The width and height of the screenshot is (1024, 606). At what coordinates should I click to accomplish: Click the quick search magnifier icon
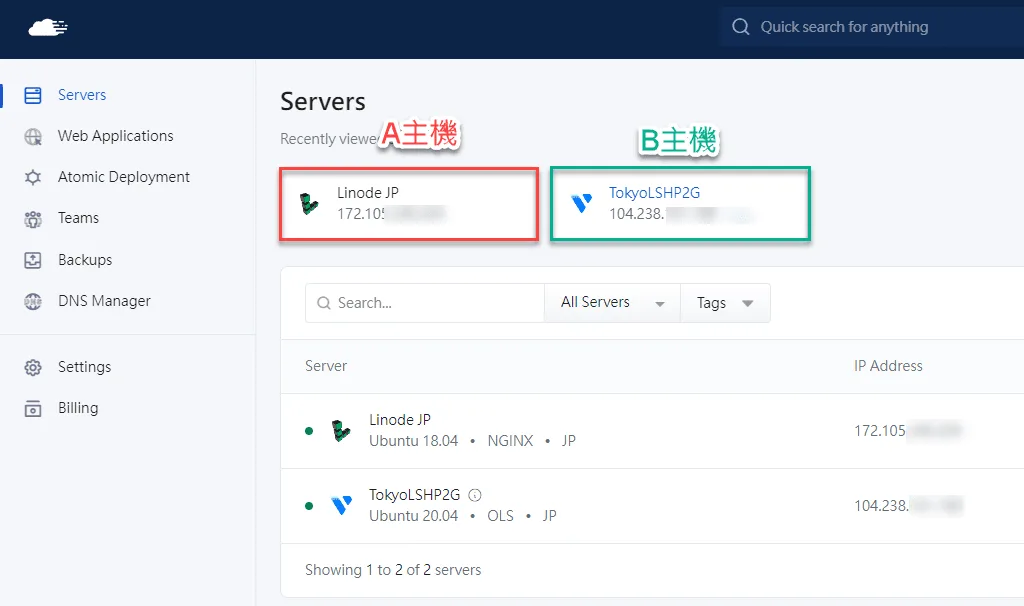click(x=741, y=27)
